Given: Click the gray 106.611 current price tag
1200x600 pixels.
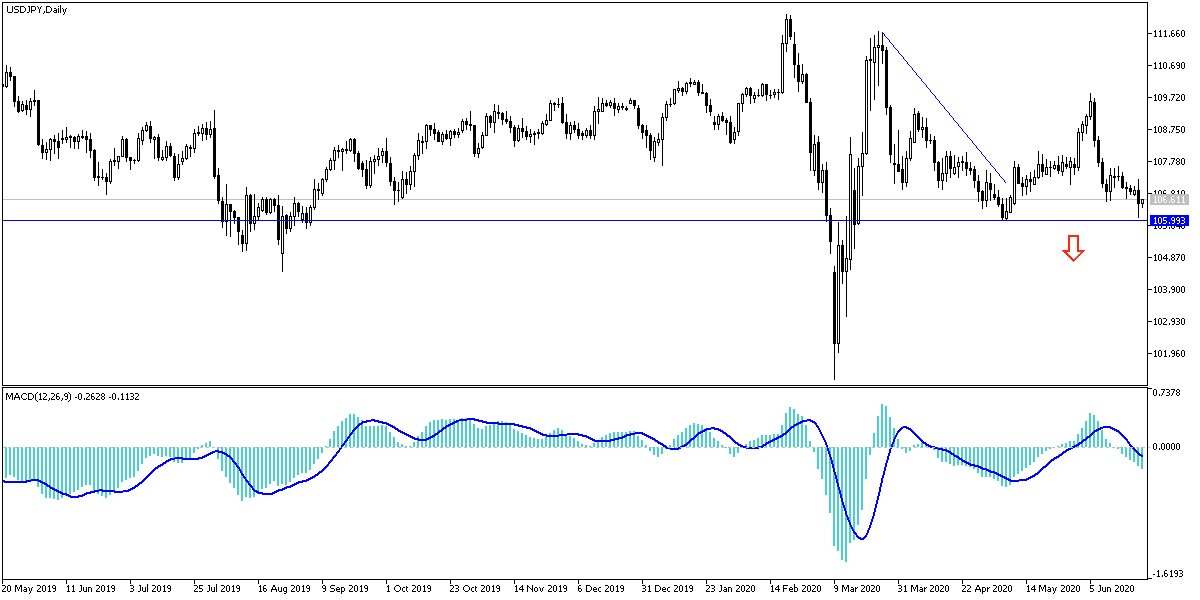Looking at the screenshot, I should tap(1168, 200).
